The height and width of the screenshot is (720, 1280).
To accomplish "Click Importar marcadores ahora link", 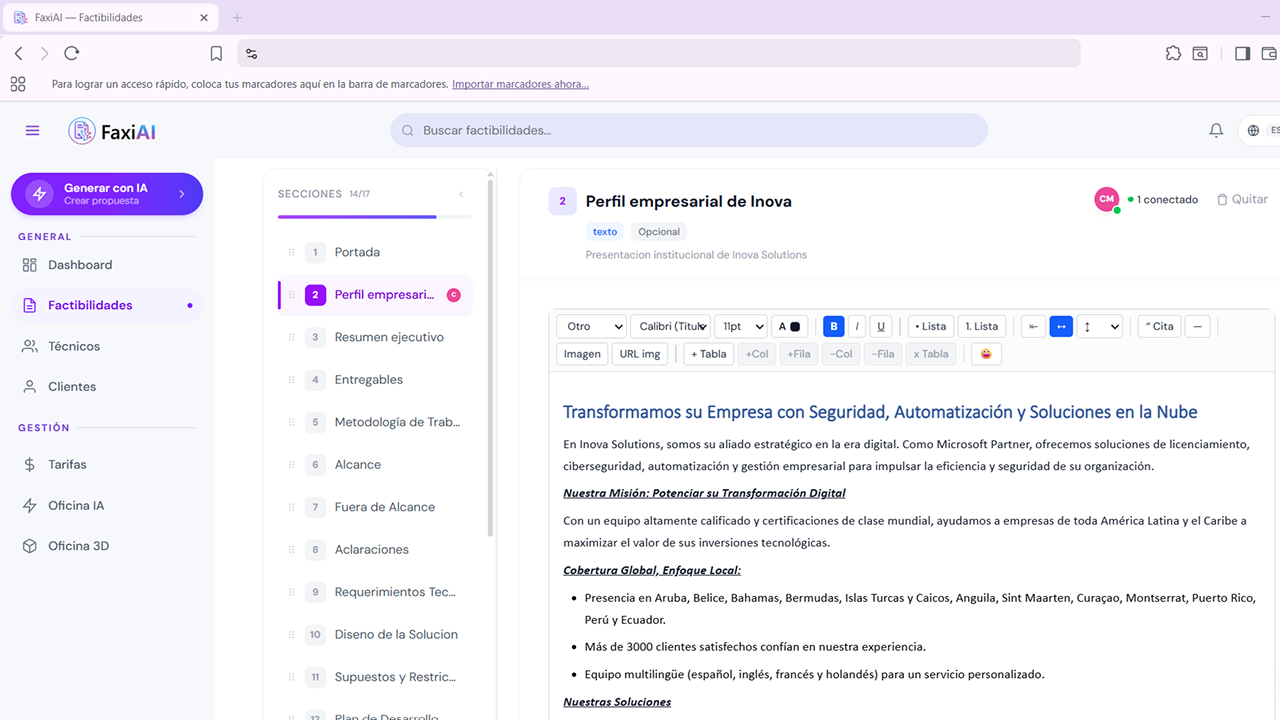I will 520,84.
